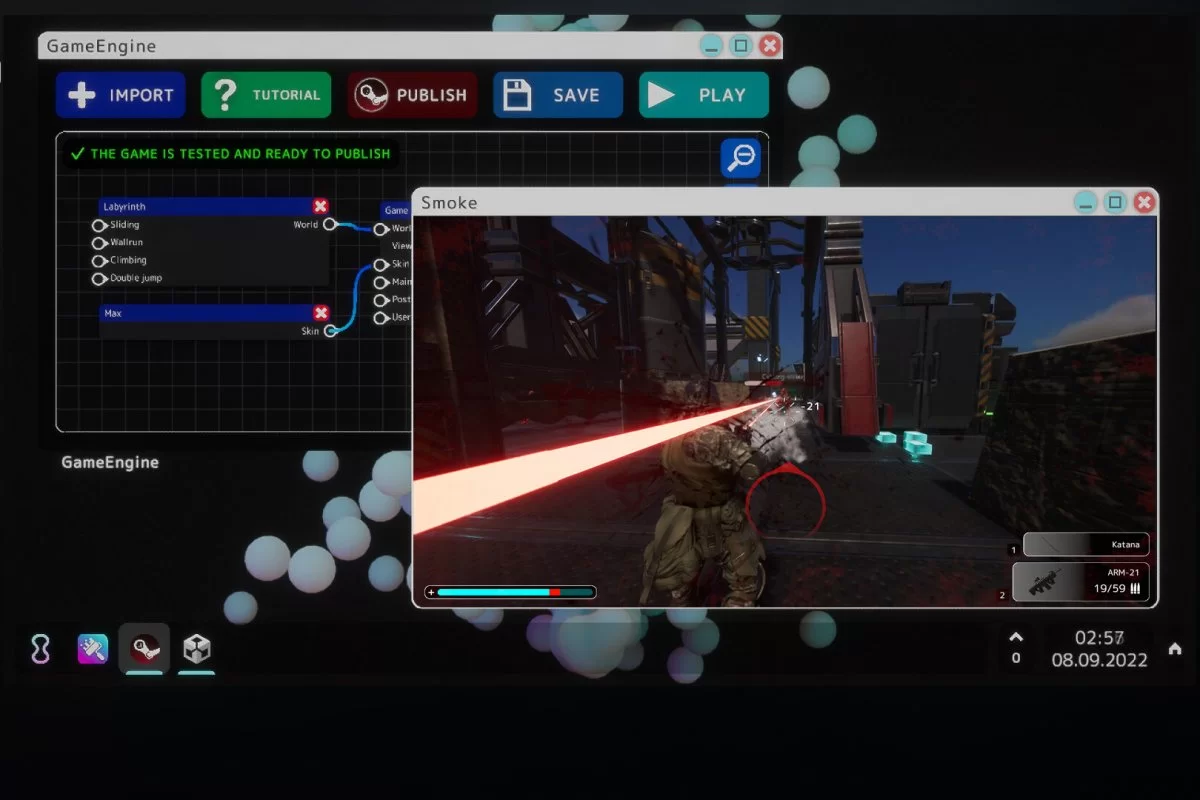1200x800 pixels.
Task: Open the cube game engine taskbar icon
Action: pos(196,650)
